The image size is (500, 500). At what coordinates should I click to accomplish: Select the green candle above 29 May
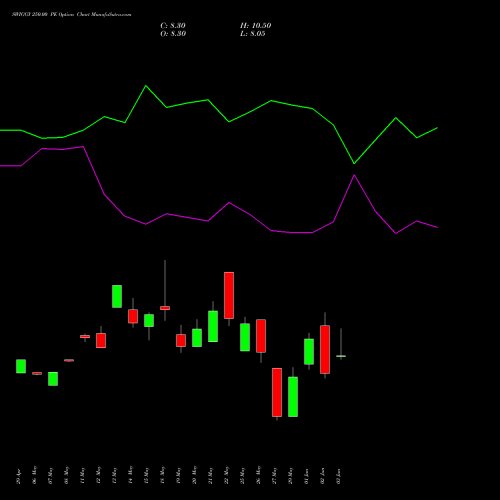pyautogui.click(x=293, y=397)
